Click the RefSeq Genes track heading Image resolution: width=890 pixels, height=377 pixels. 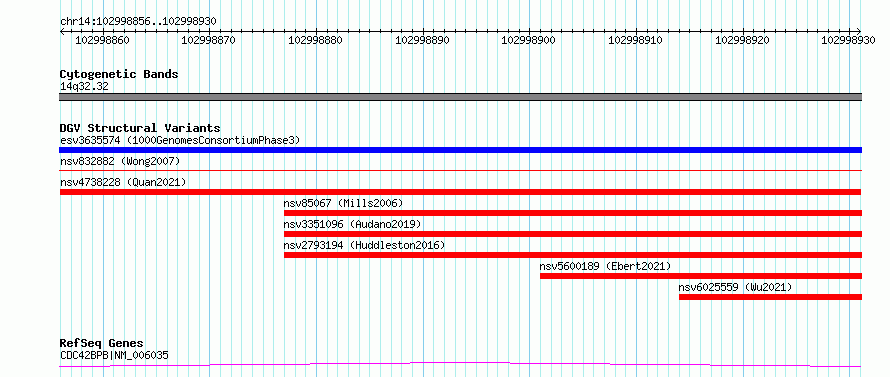click(x=101, y=343)
